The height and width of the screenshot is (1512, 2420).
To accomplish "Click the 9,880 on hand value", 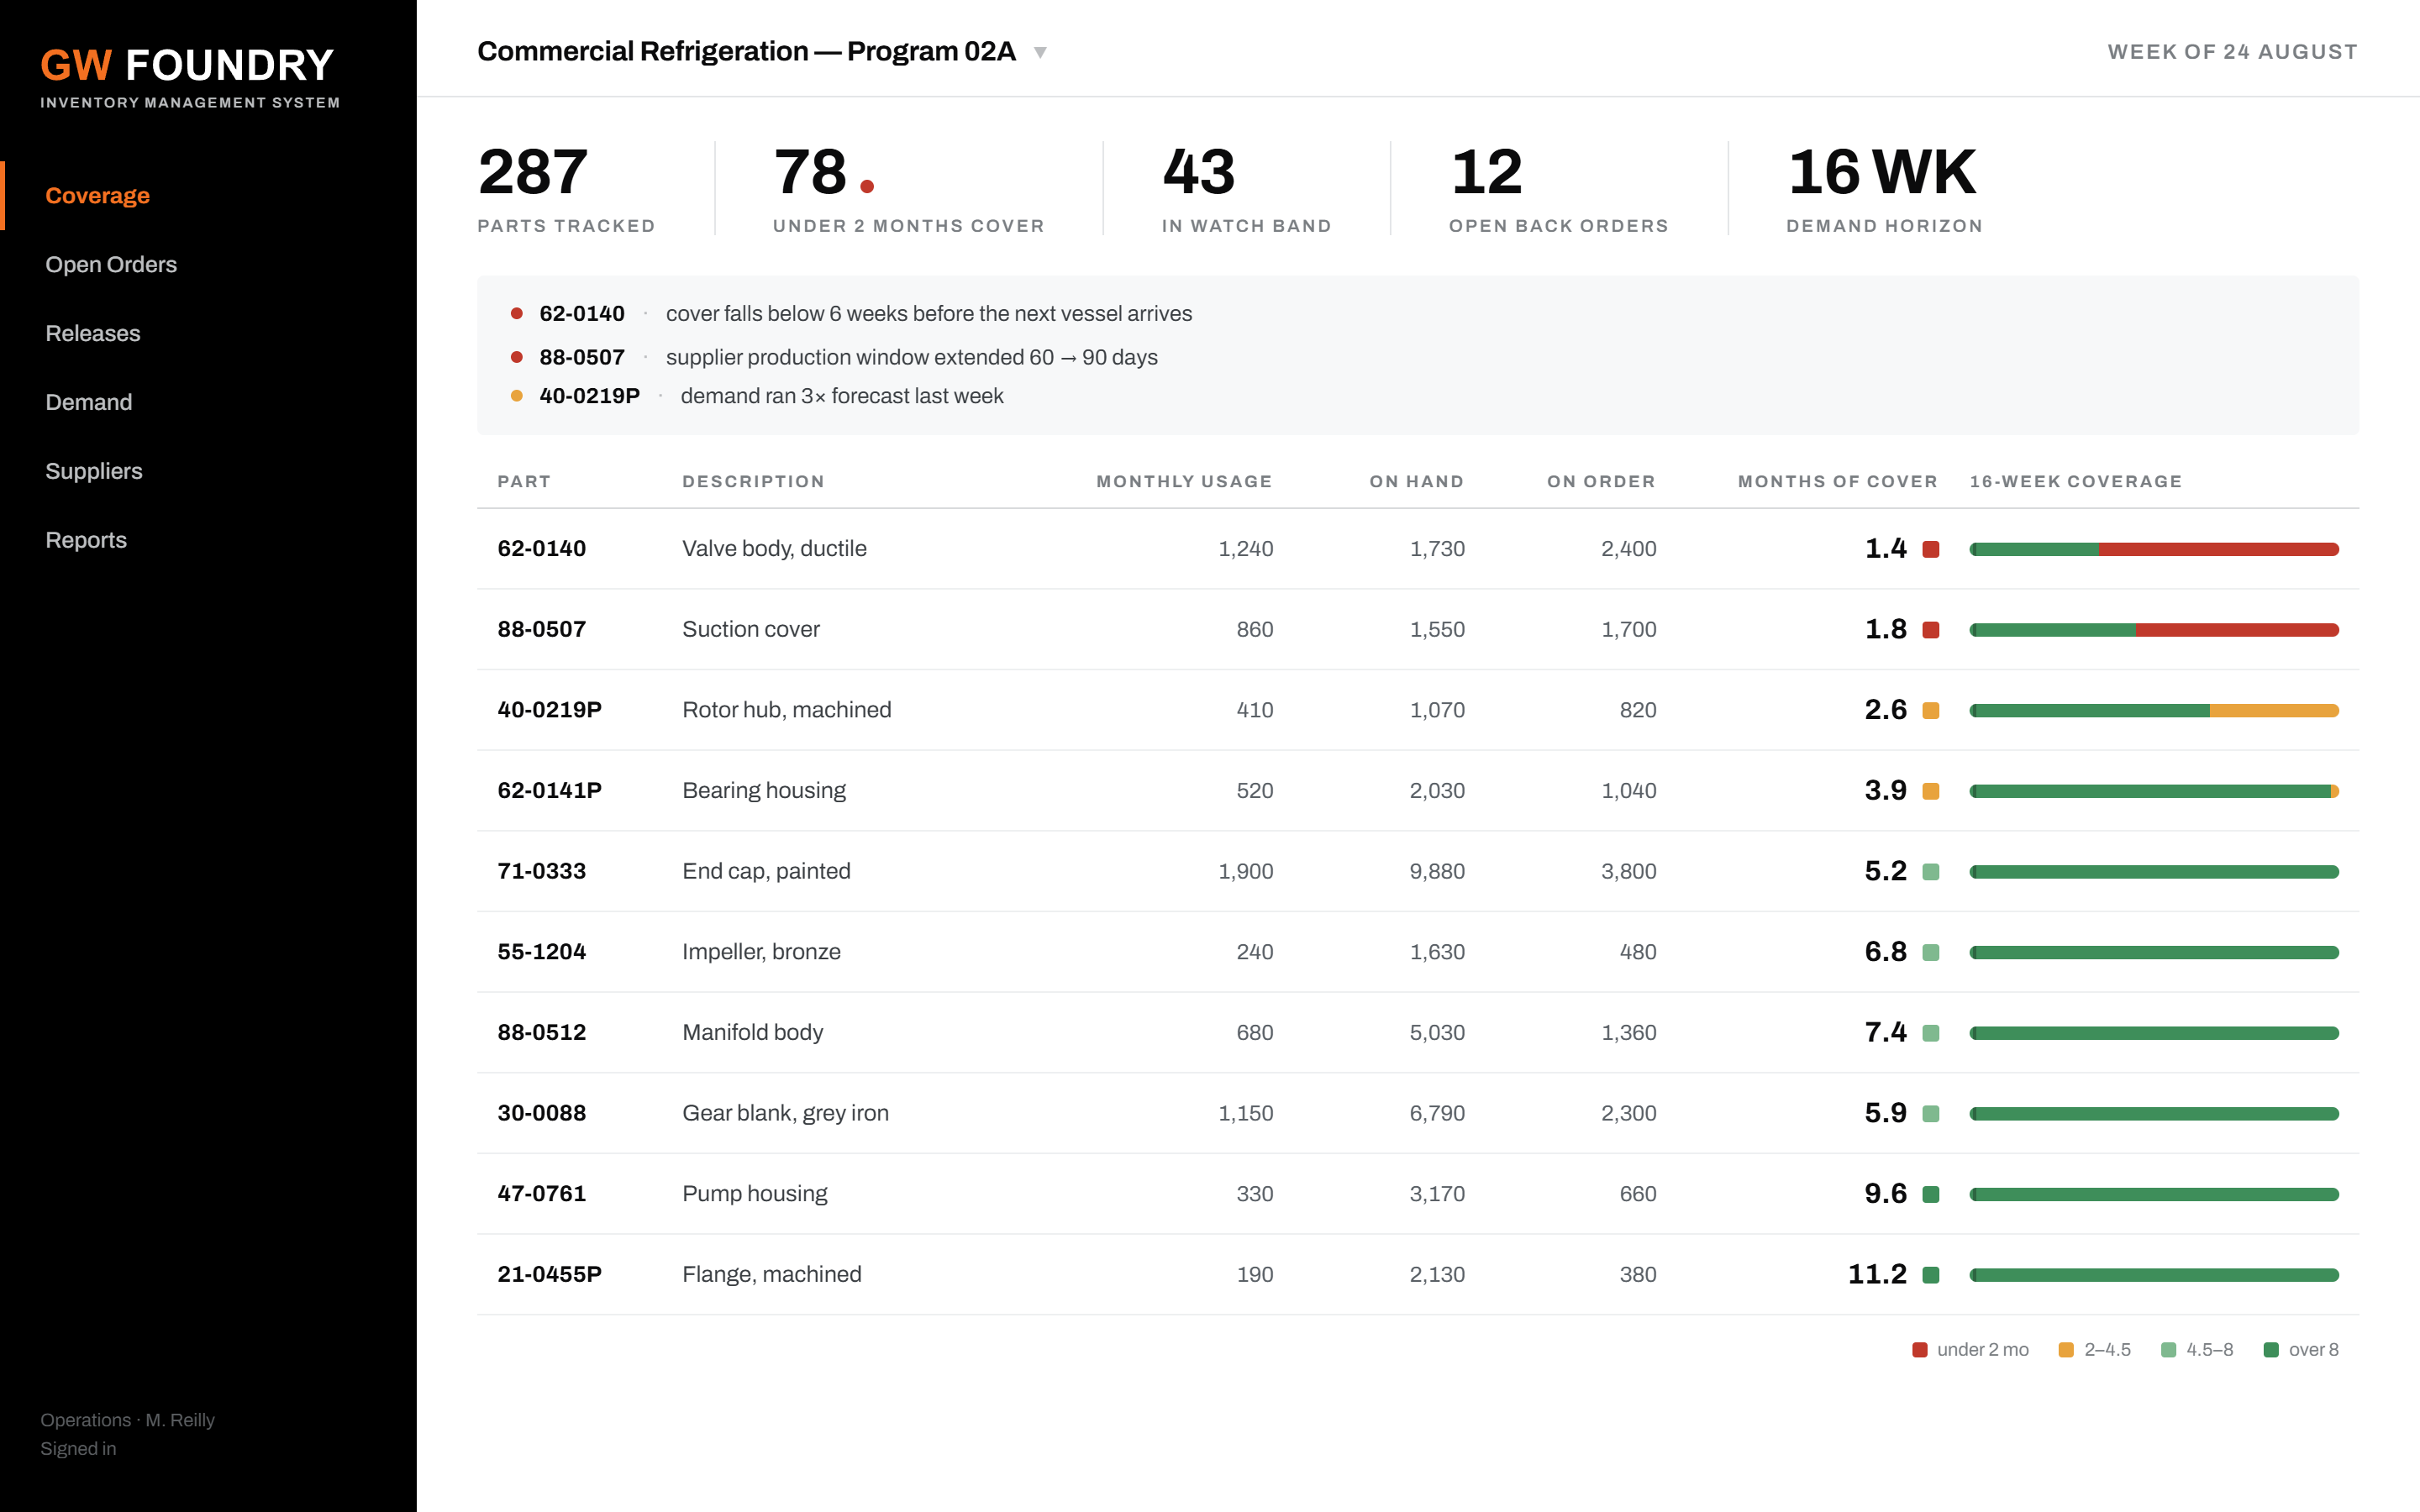I will (x=1437, y=872).
